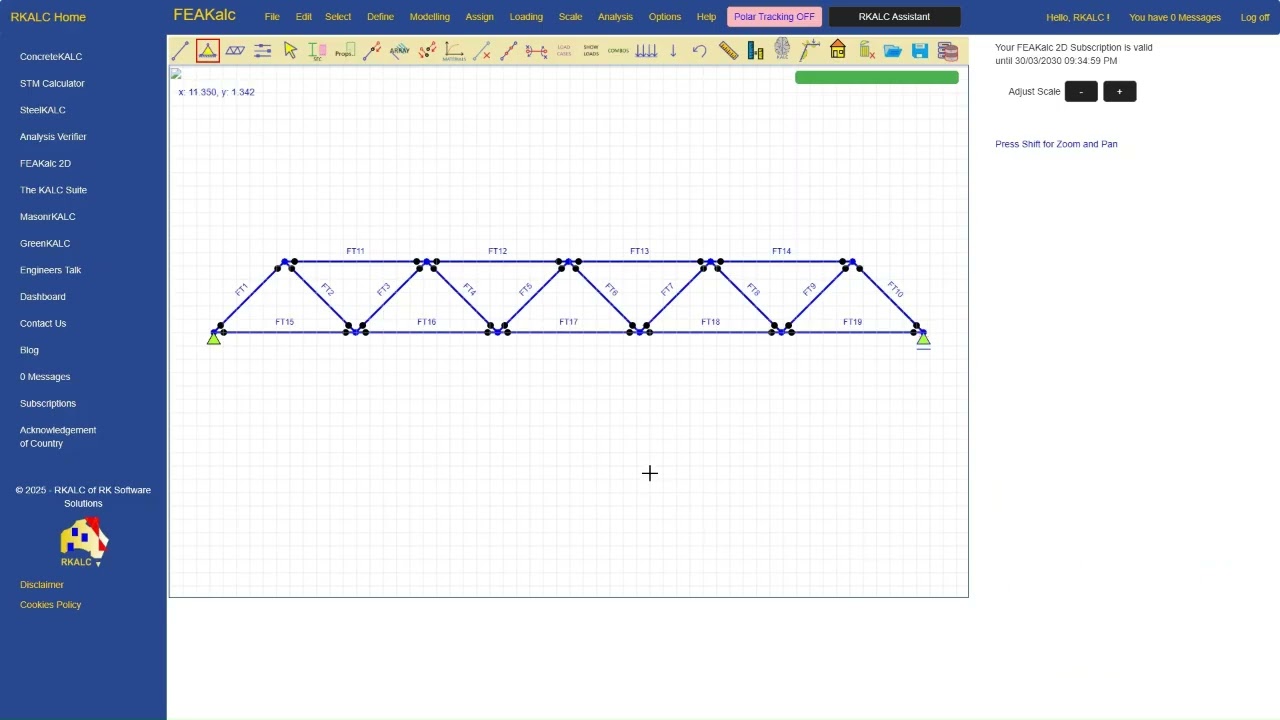Open file with the blue folder icon
This screenshot has height=720, width=1280.
893,50
